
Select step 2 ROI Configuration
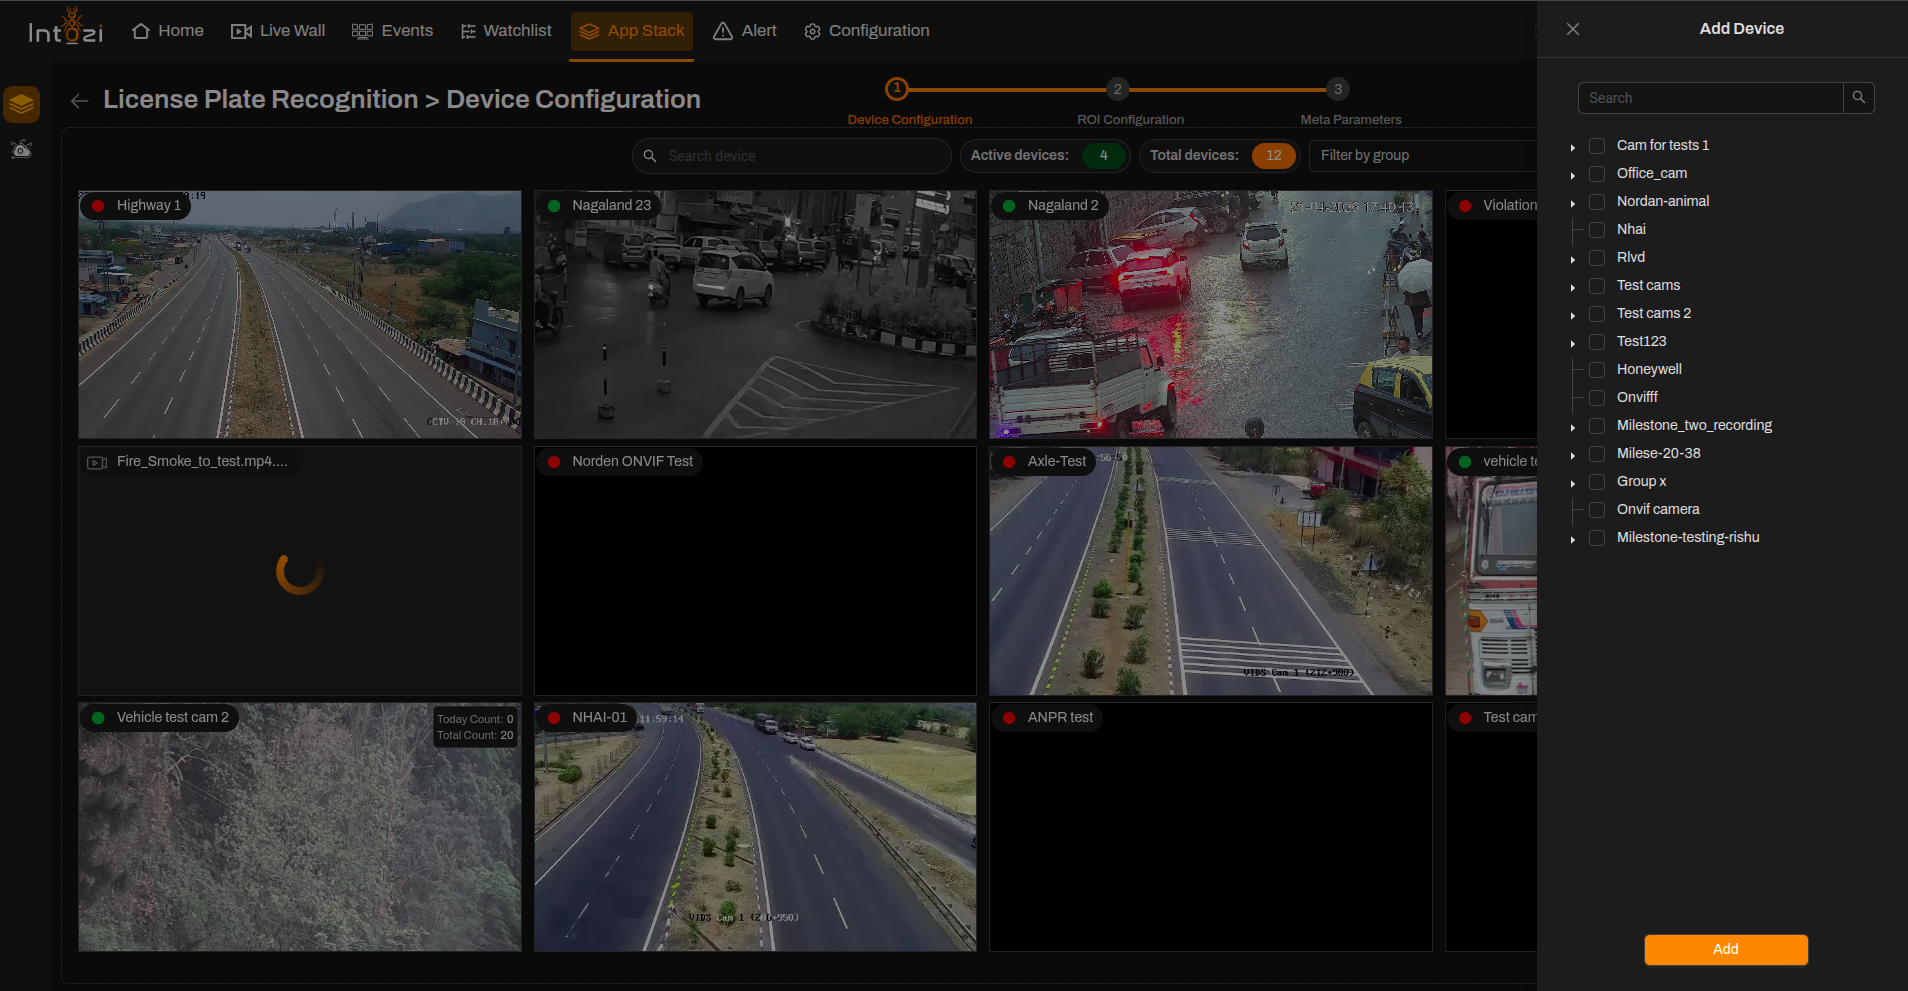point(1118,89)
